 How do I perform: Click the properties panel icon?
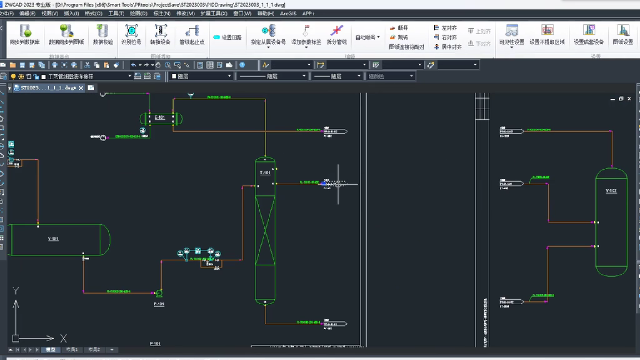coord(200,65)
